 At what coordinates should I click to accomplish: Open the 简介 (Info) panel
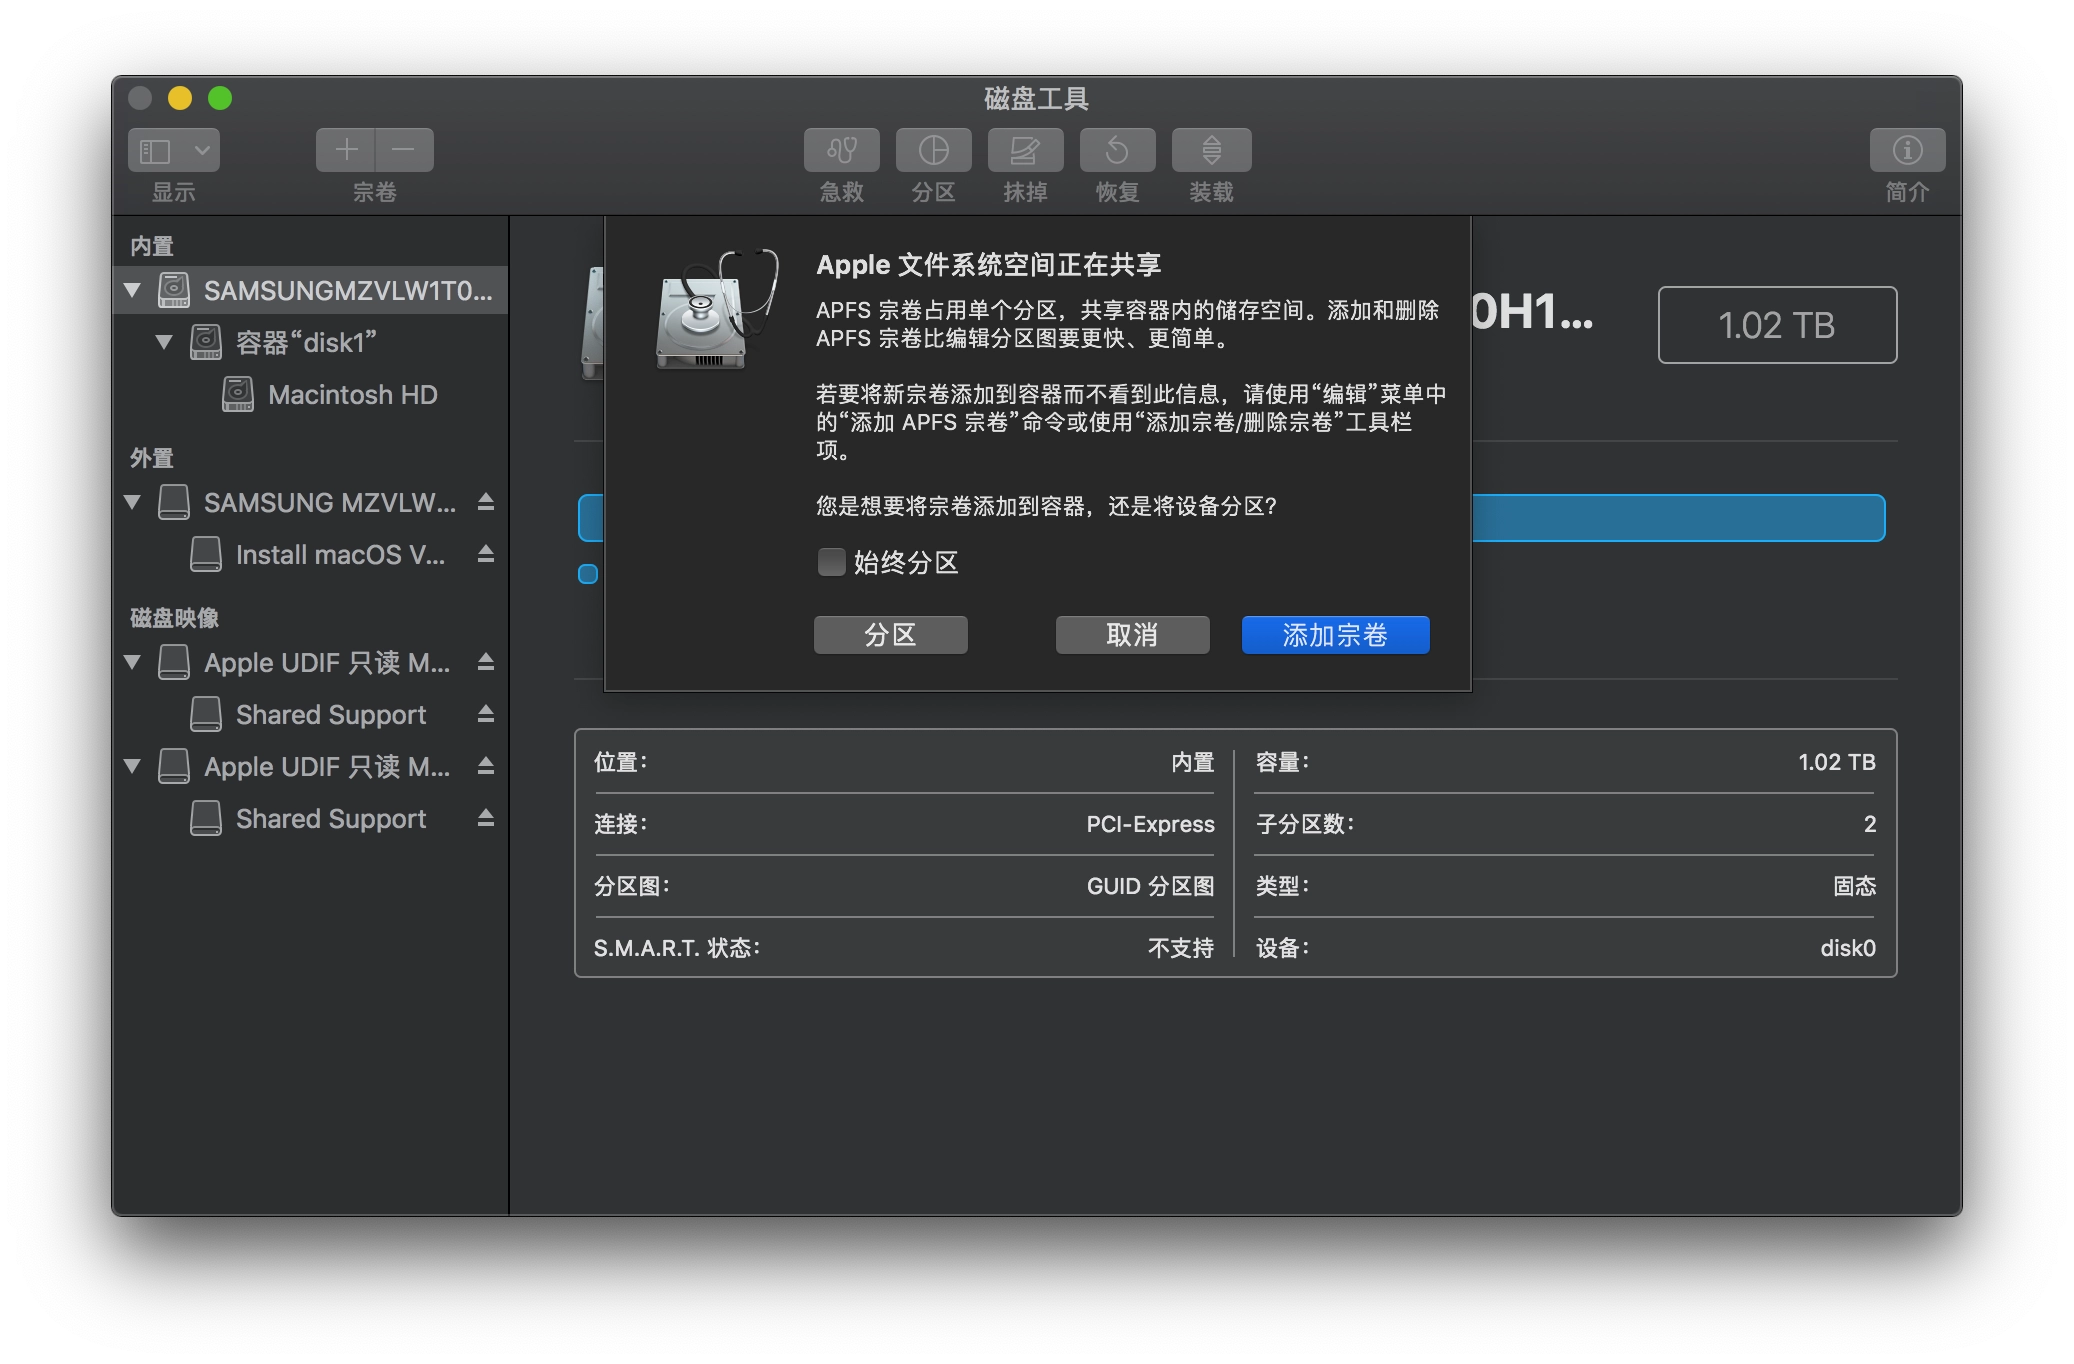coord(1906,149)
